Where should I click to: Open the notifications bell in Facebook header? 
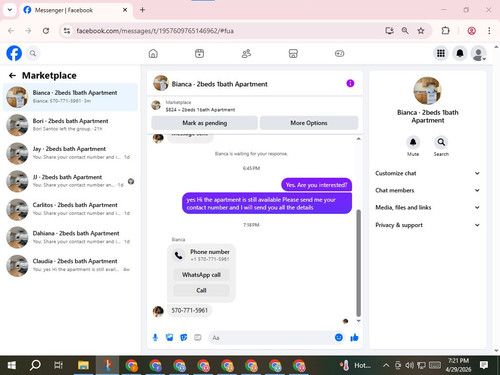pos(460,53)
